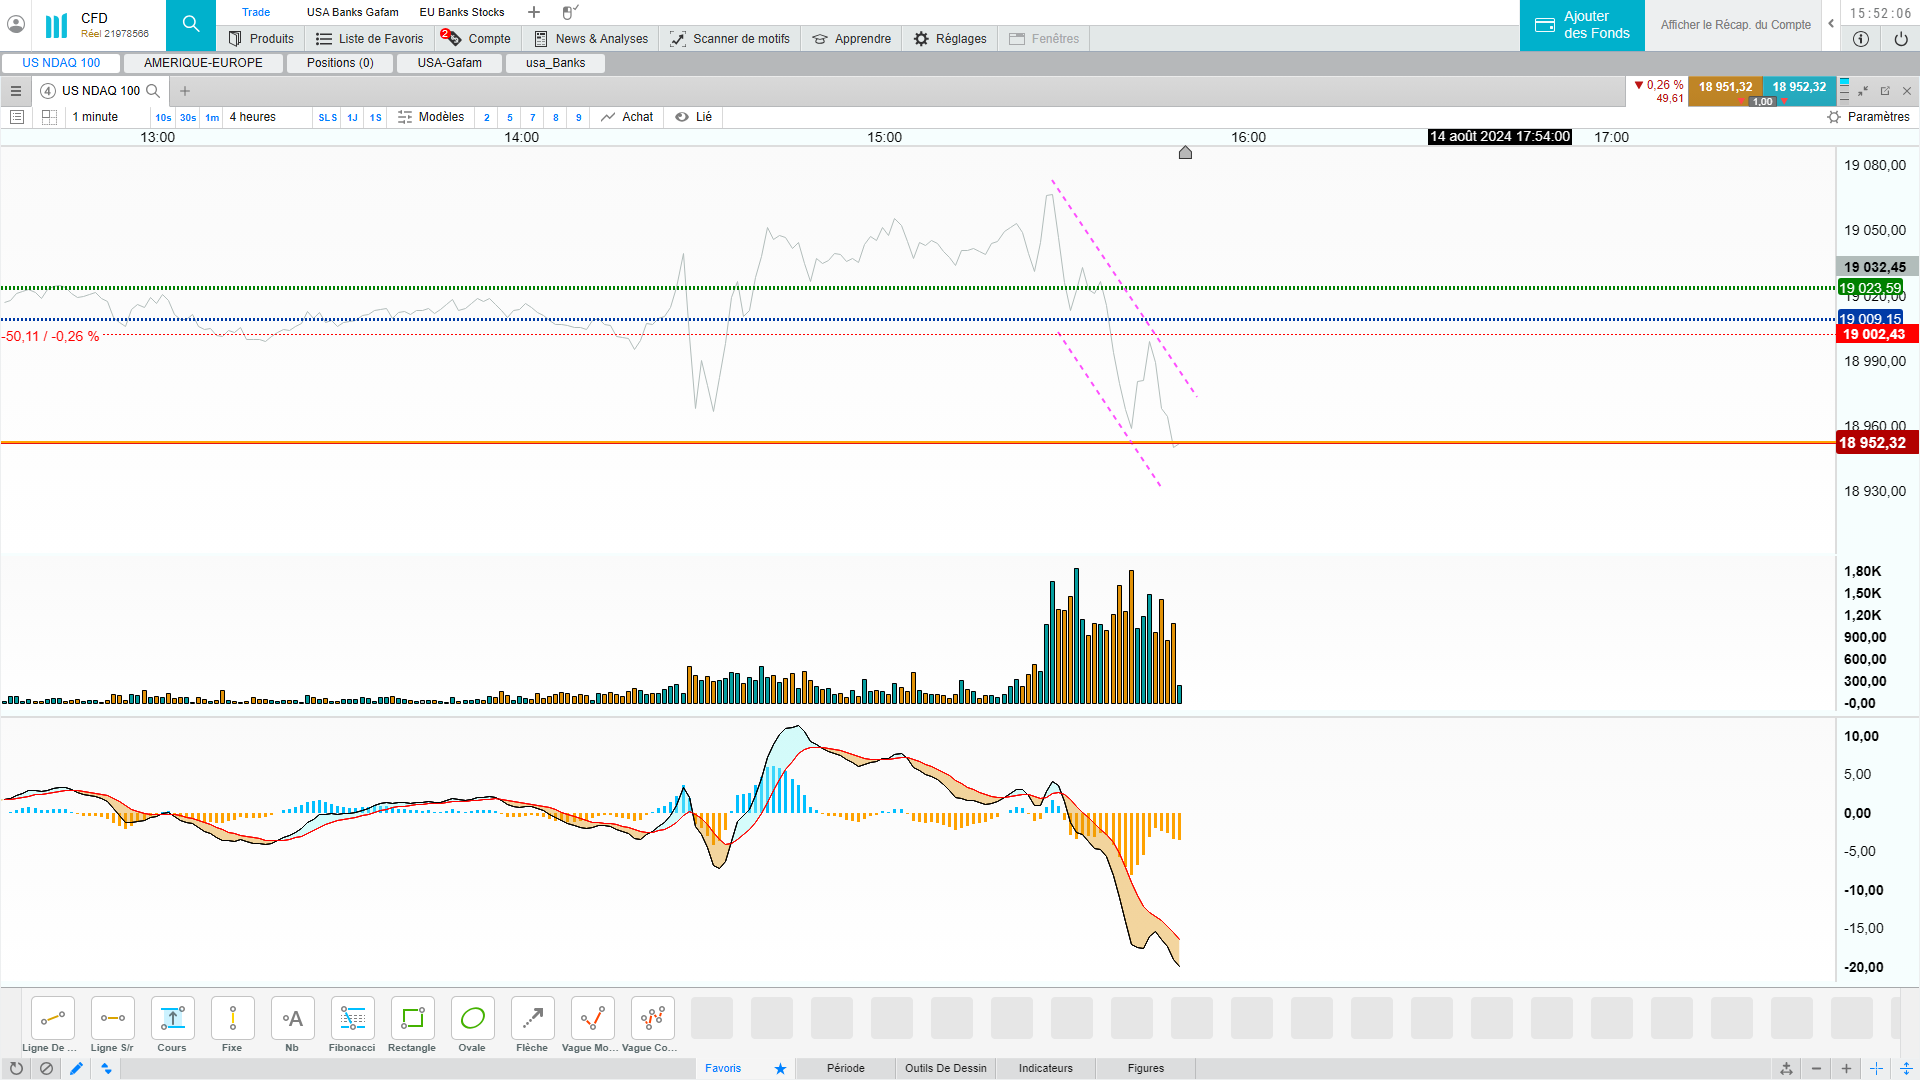
Task: Choose the Flèche arrow tool
Action: pos(532,1019)
